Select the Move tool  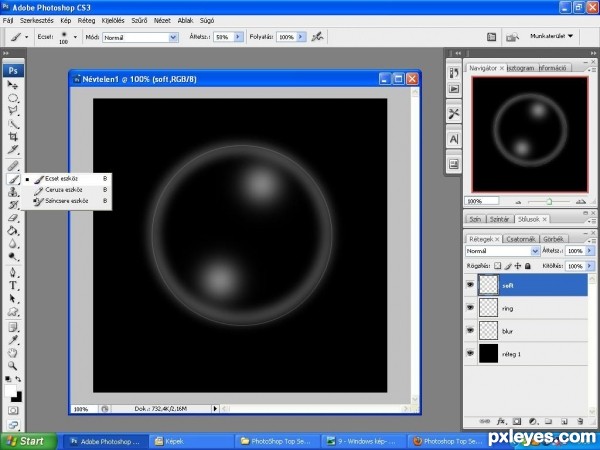(13, 85)
